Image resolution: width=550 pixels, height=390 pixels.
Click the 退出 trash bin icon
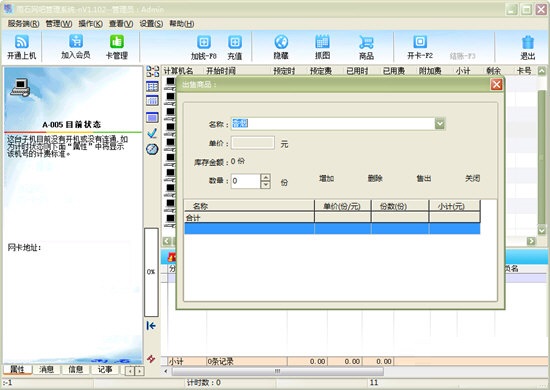[528, 42]
